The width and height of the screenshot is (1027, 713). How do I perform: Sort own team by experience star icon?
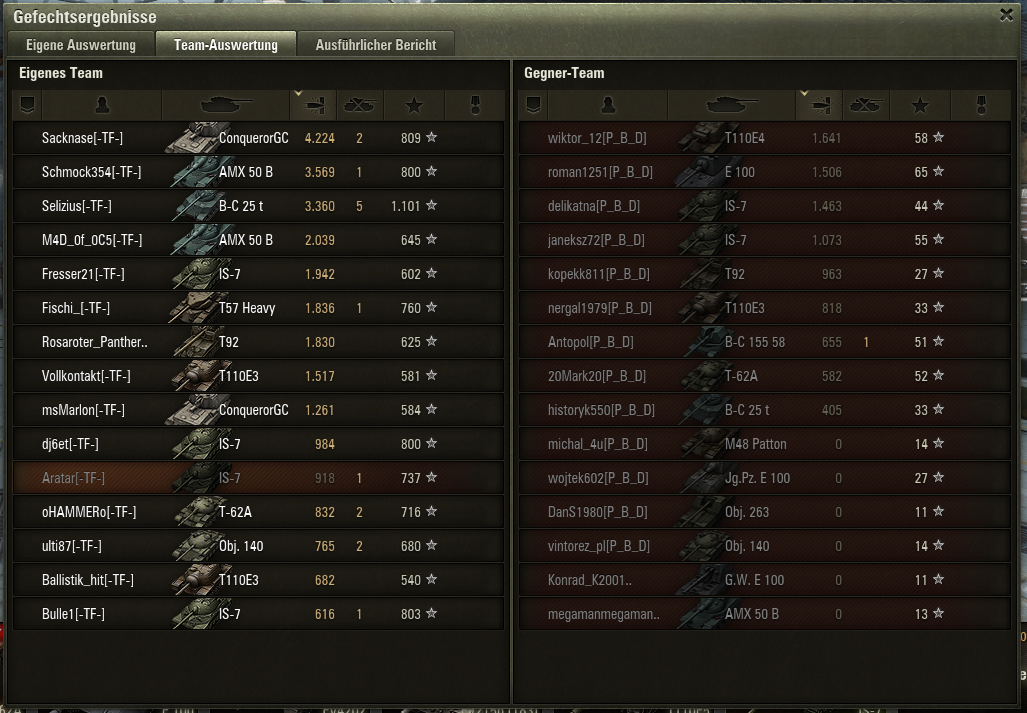click(414, 105)
